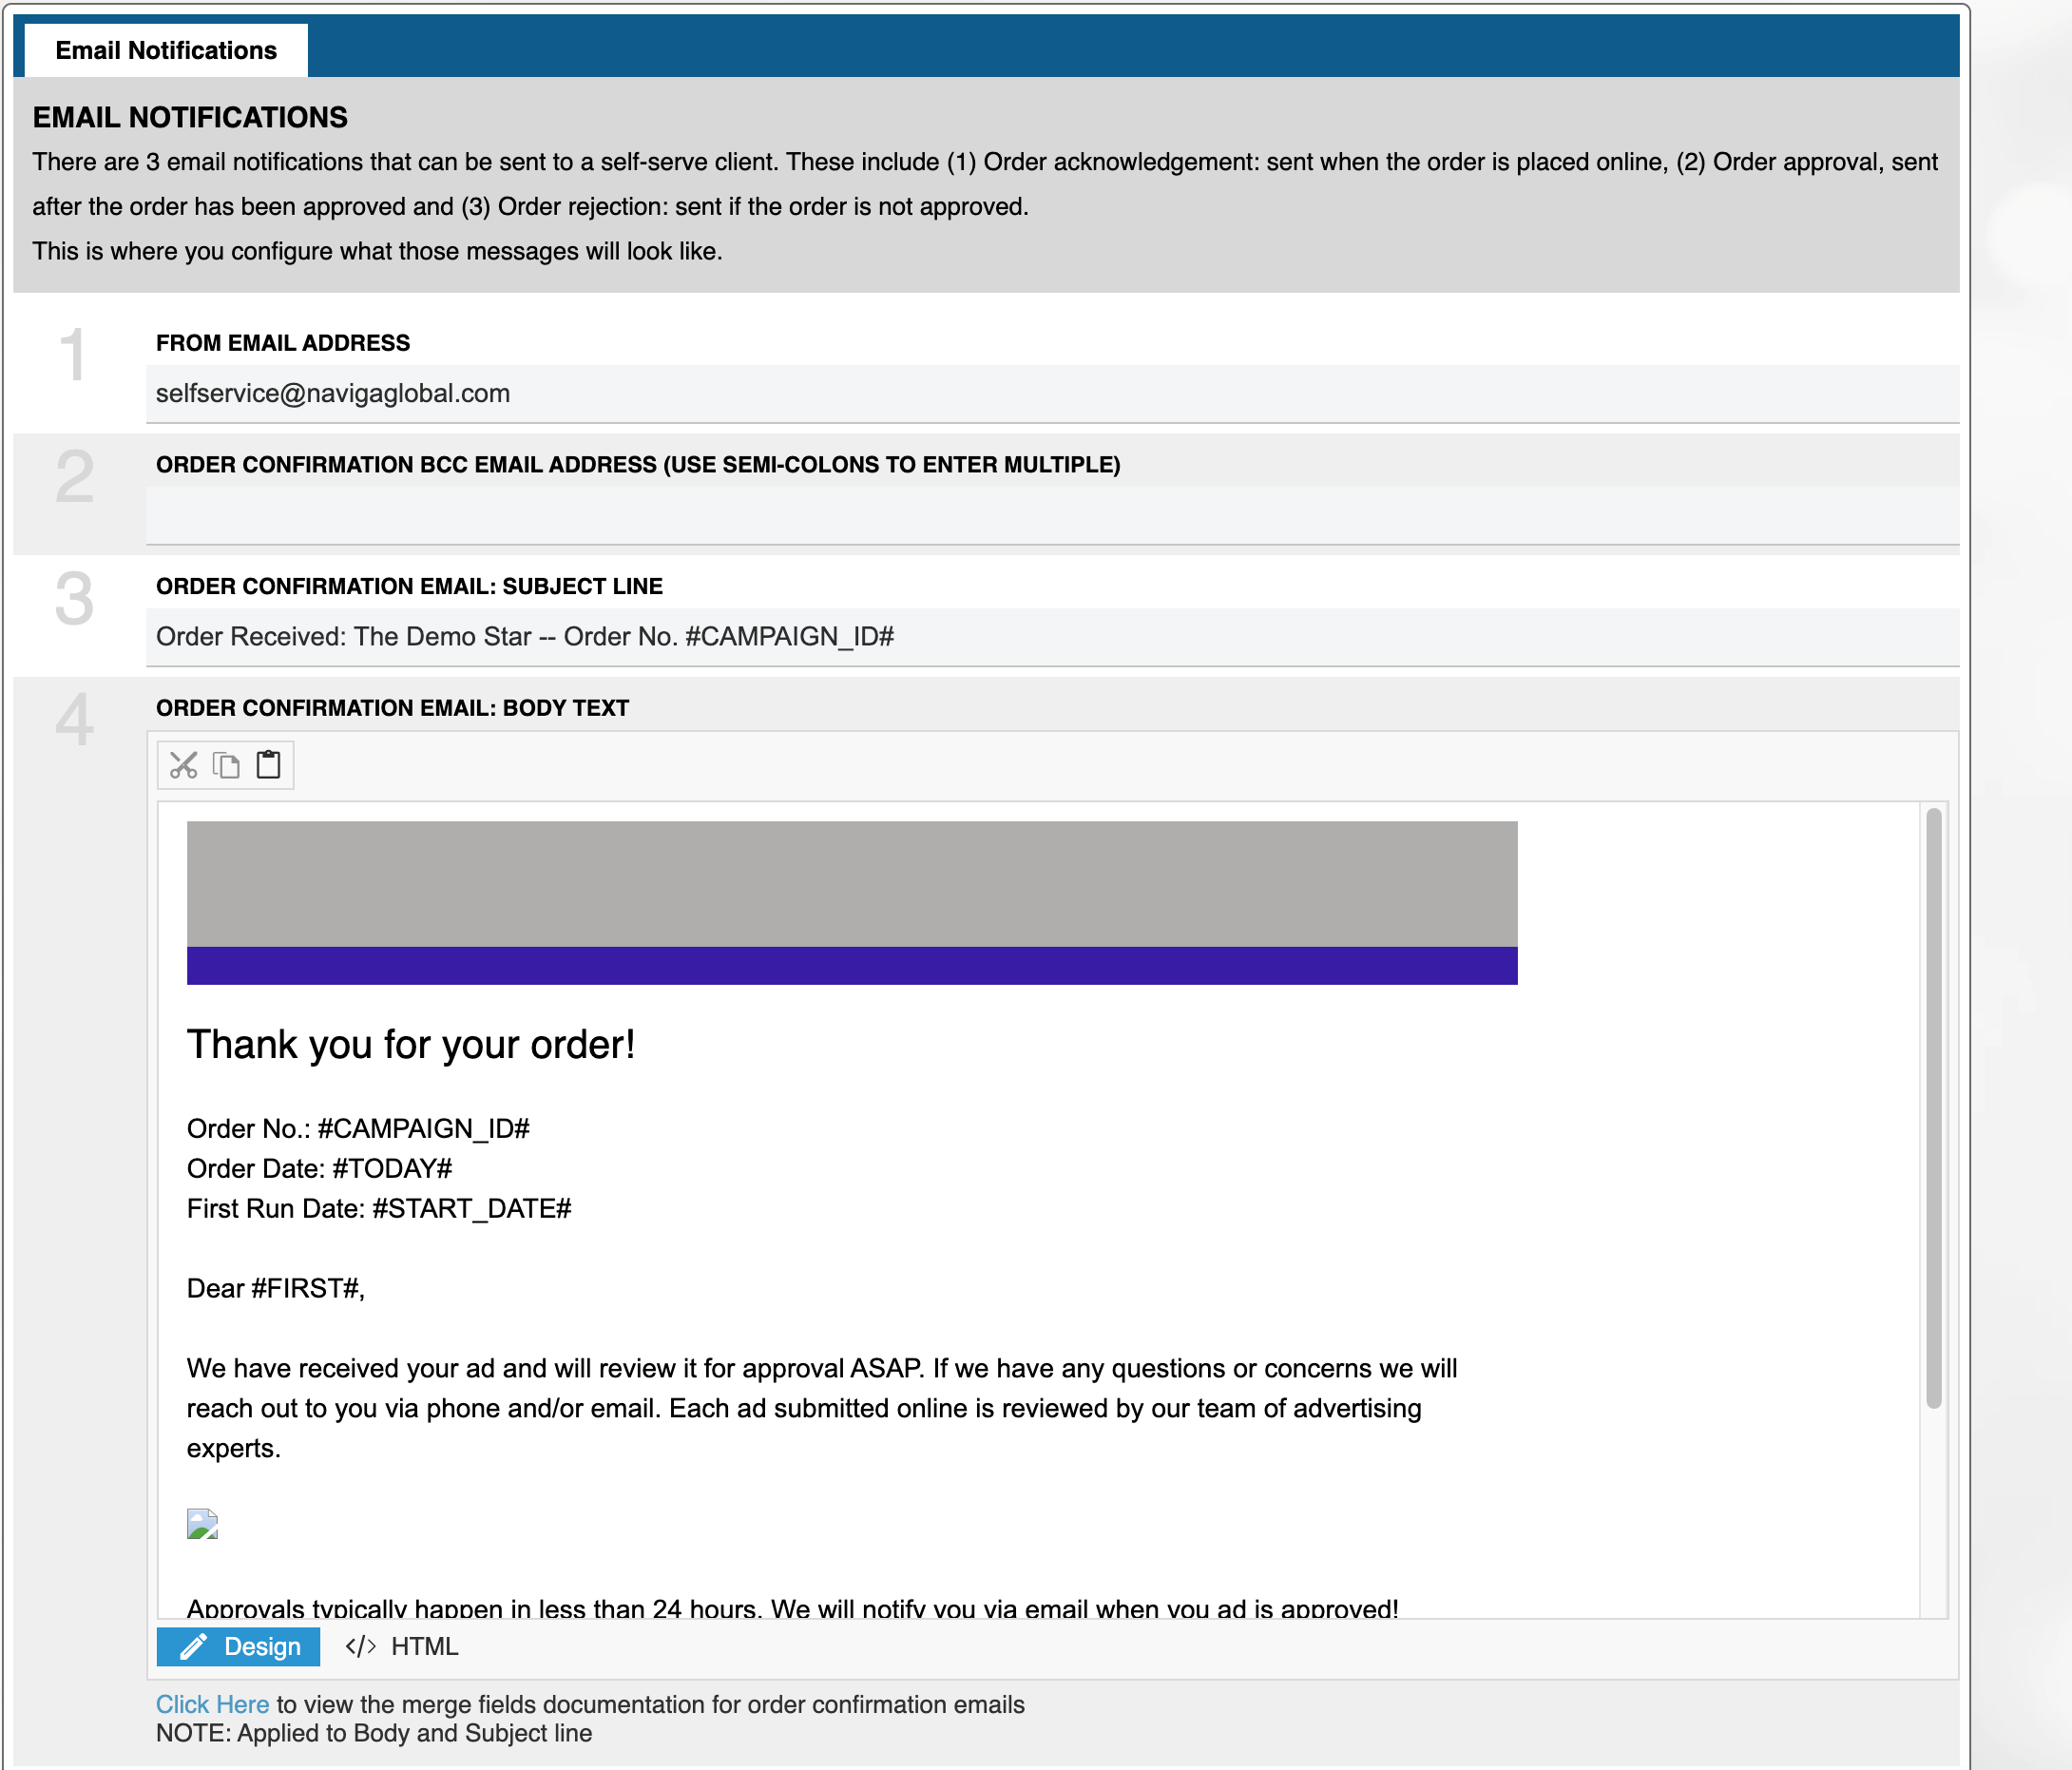Click the "We have received your ad" paragraph
Image resolution: width=2072 pixels, height=1770 pixels.
tap(820, 1408)
